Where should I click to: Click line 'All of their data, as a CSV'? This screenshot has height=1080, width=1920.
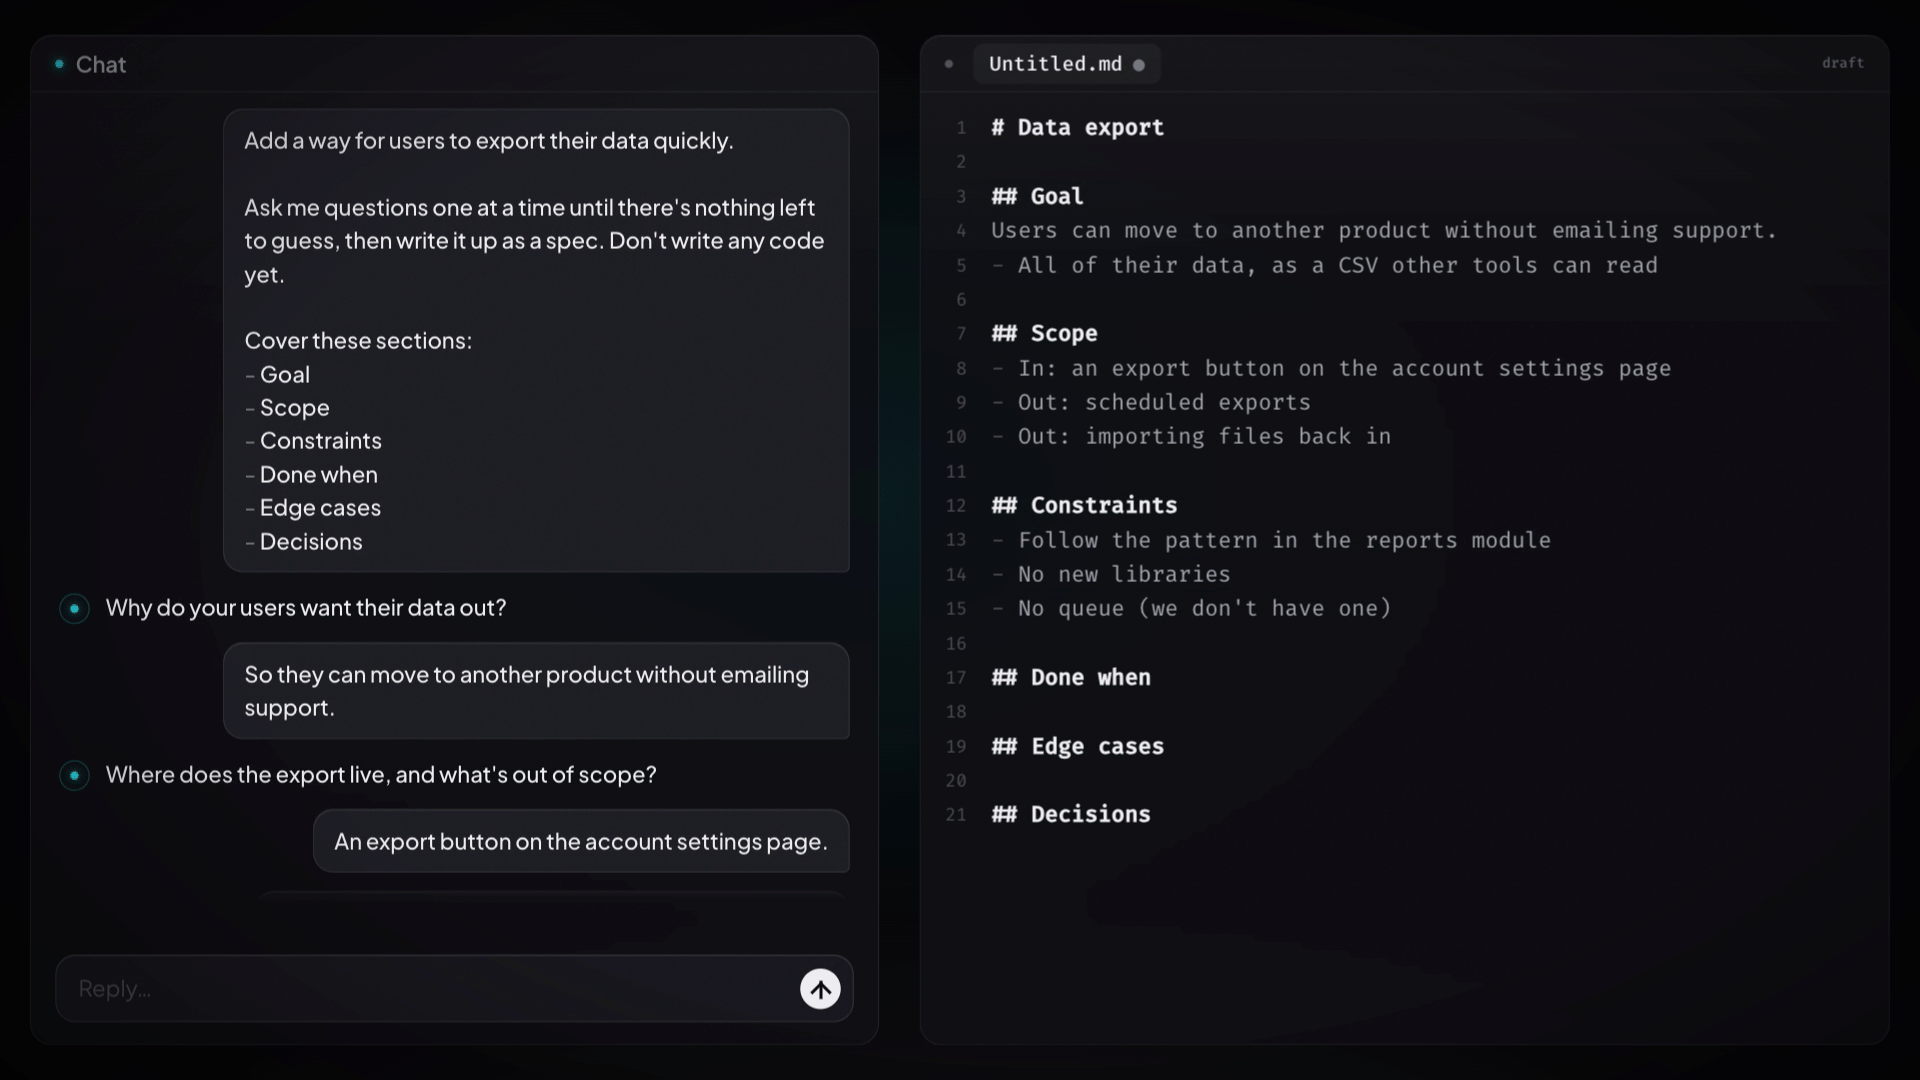tap(1324, 265)
